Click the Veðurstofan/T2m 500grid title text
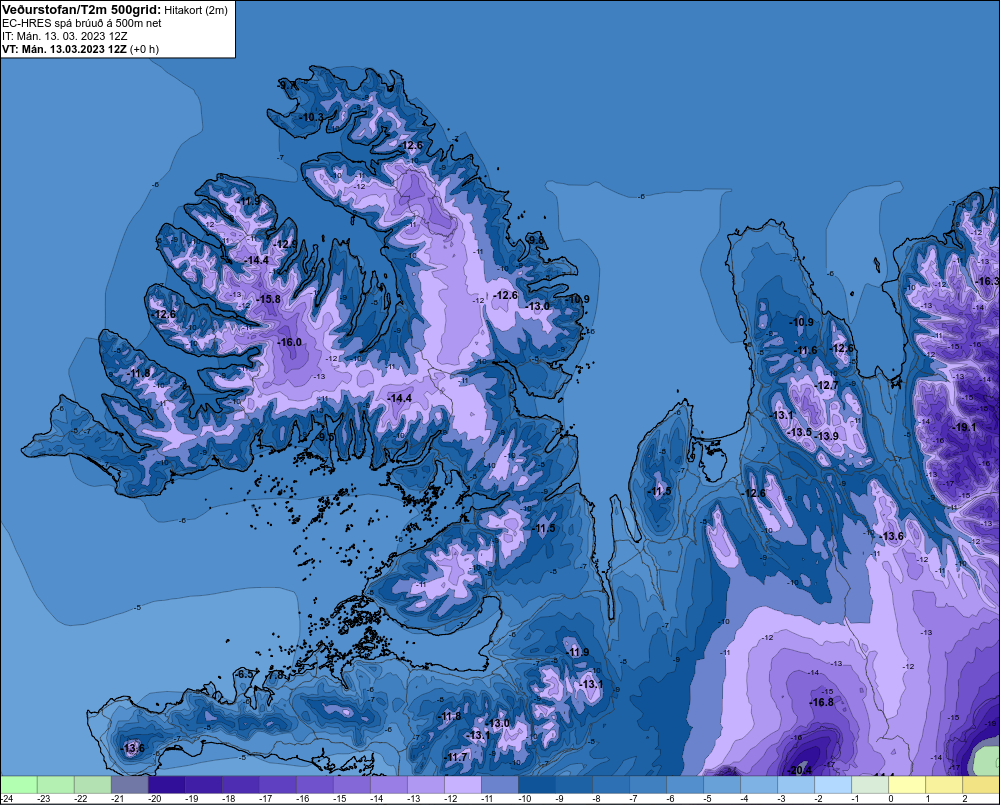The height and width of the screenshot is (805, 1000). (x=82, y=10)
